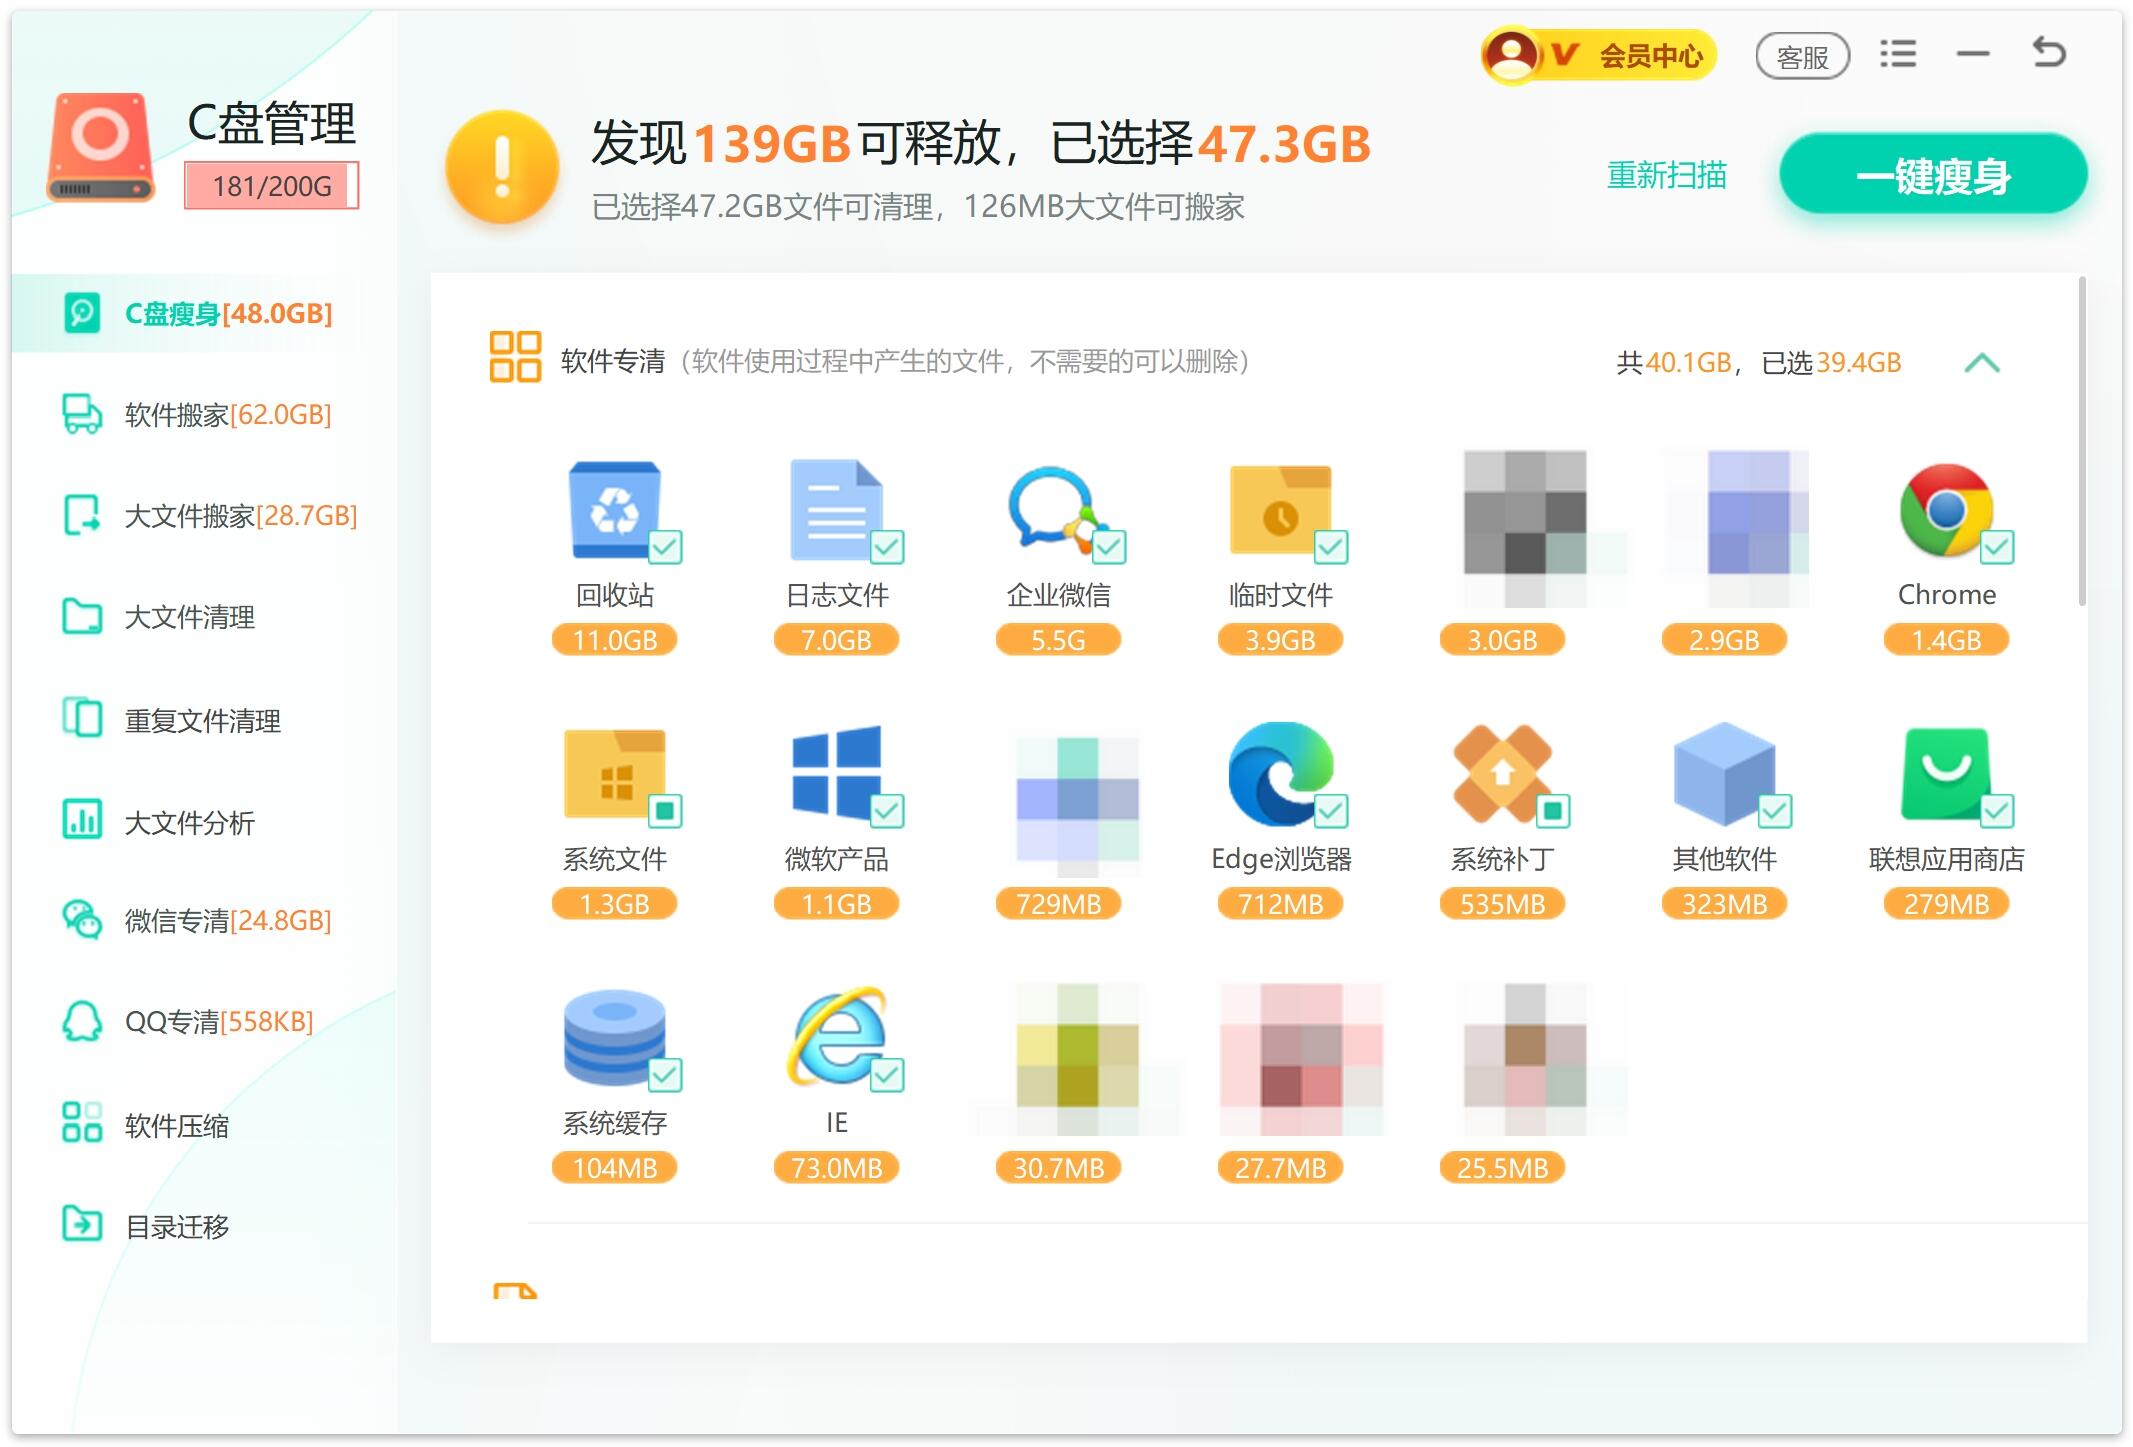Check the 系统文件 partial checkbox

pos(666,810)
